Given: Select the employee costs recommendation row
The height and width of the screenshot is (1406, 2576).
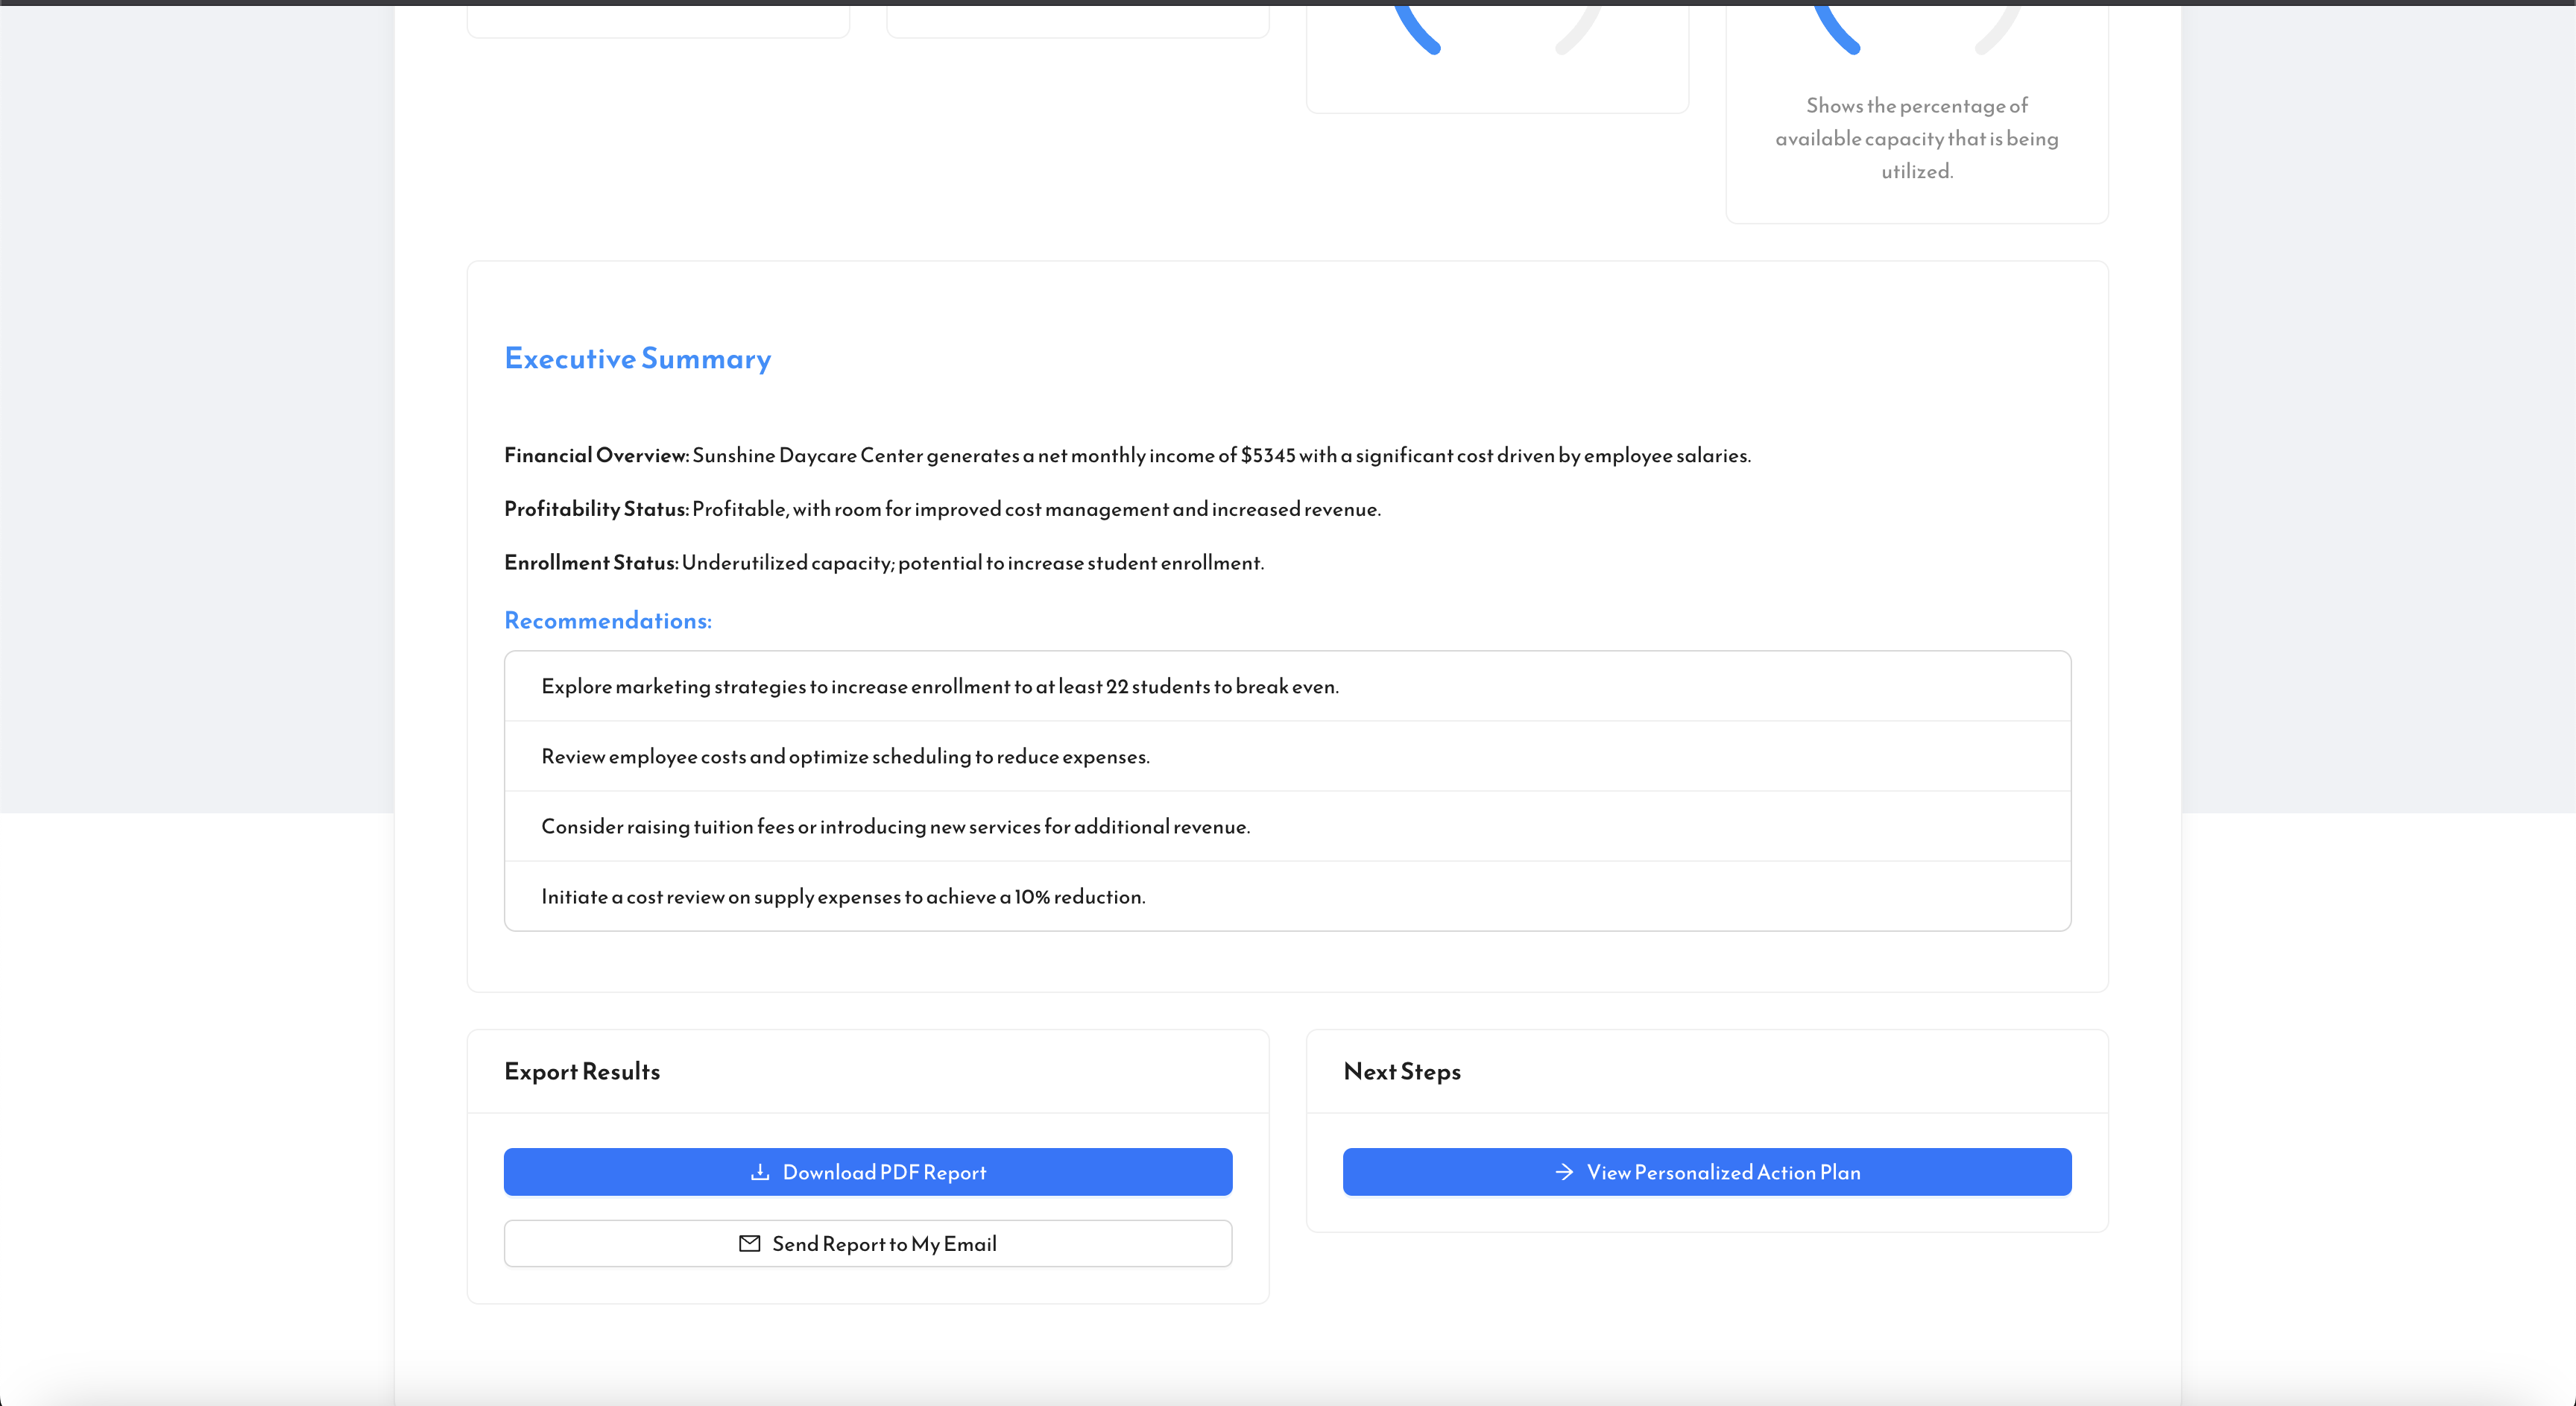Looking at the screenshot, I should 845,757.
